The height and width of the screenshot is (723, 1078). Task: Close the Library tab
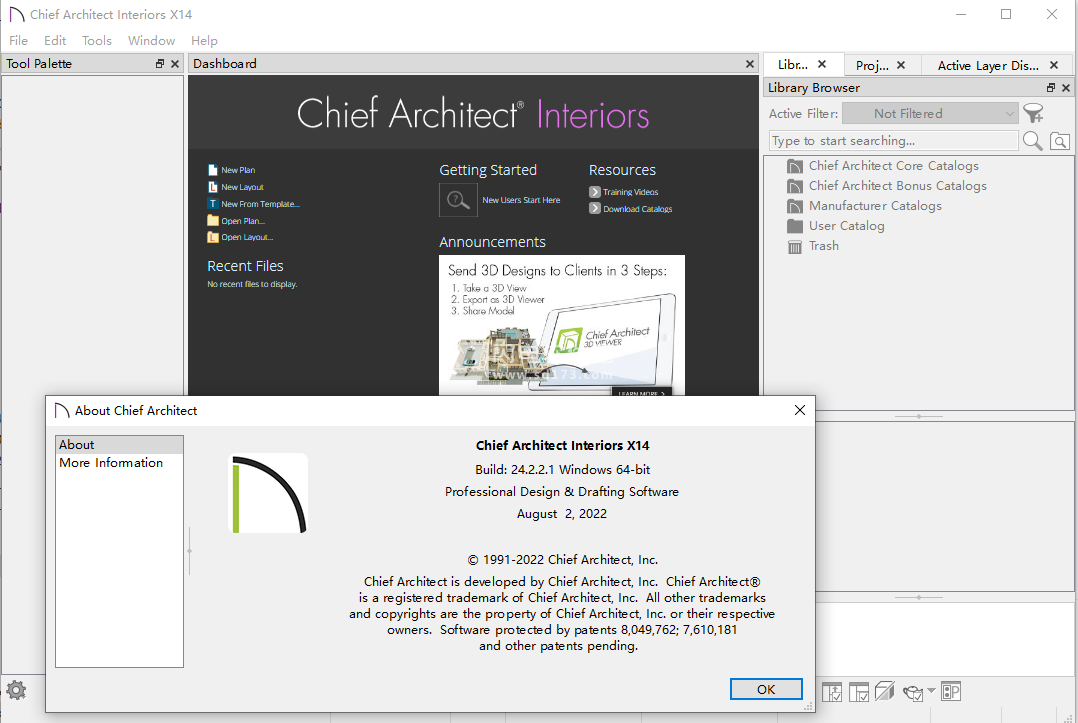coord(822,64)
